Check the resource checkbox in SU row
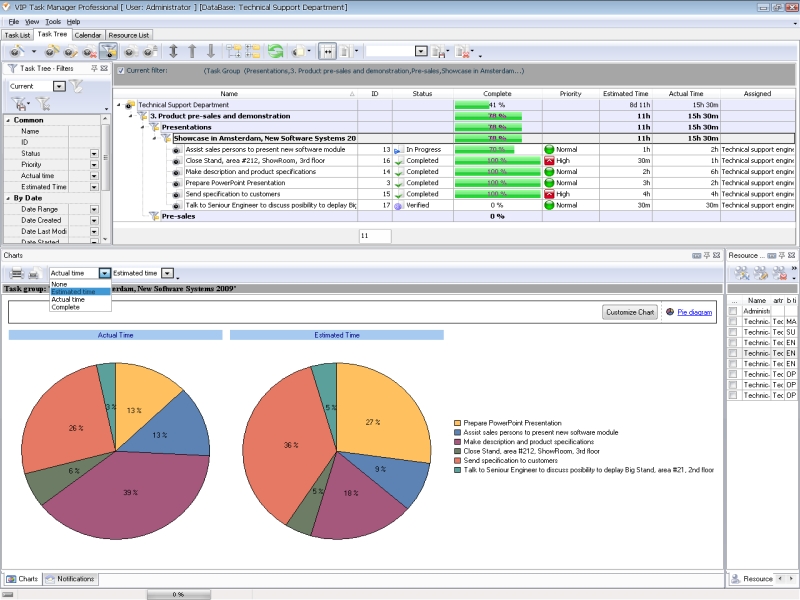The width and height of the screenshot is (800, 600). pos(733,332)
